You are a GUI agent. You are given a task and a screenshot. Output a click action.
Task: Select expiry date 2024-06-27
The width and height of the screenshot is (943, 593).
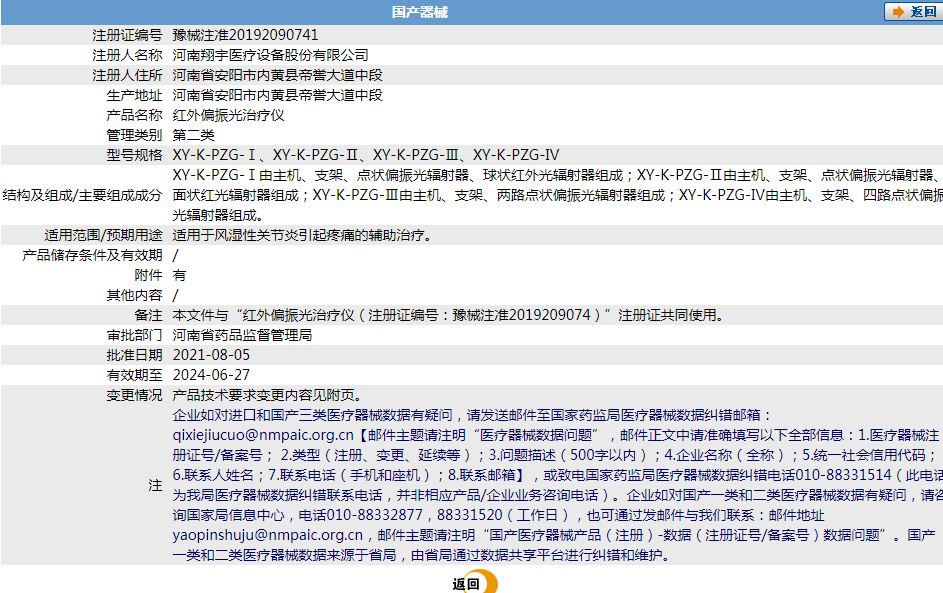[211, 375]
